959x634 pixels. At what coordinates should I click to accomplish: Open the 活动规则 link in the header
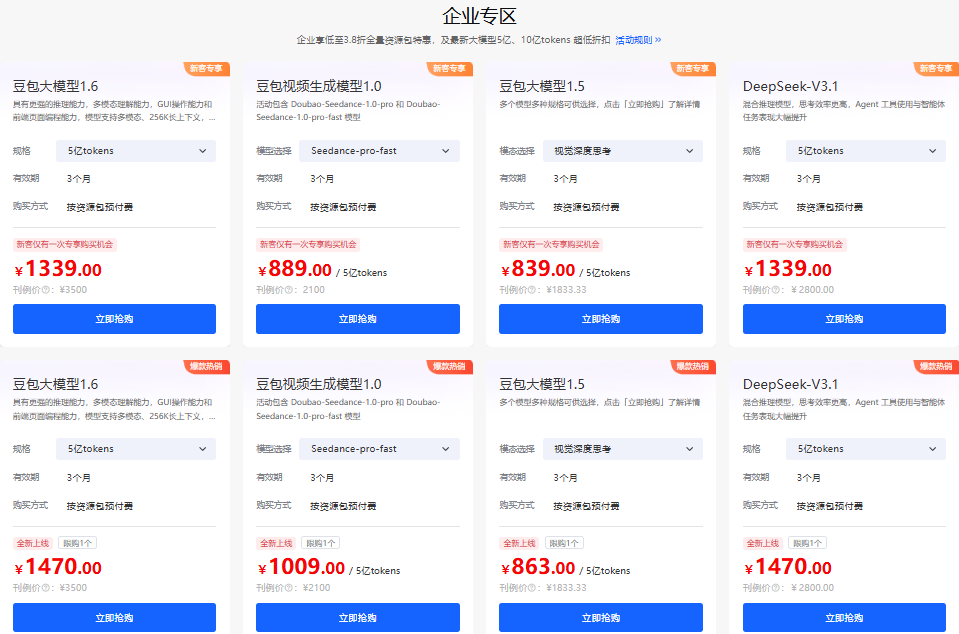coord(638,40)
